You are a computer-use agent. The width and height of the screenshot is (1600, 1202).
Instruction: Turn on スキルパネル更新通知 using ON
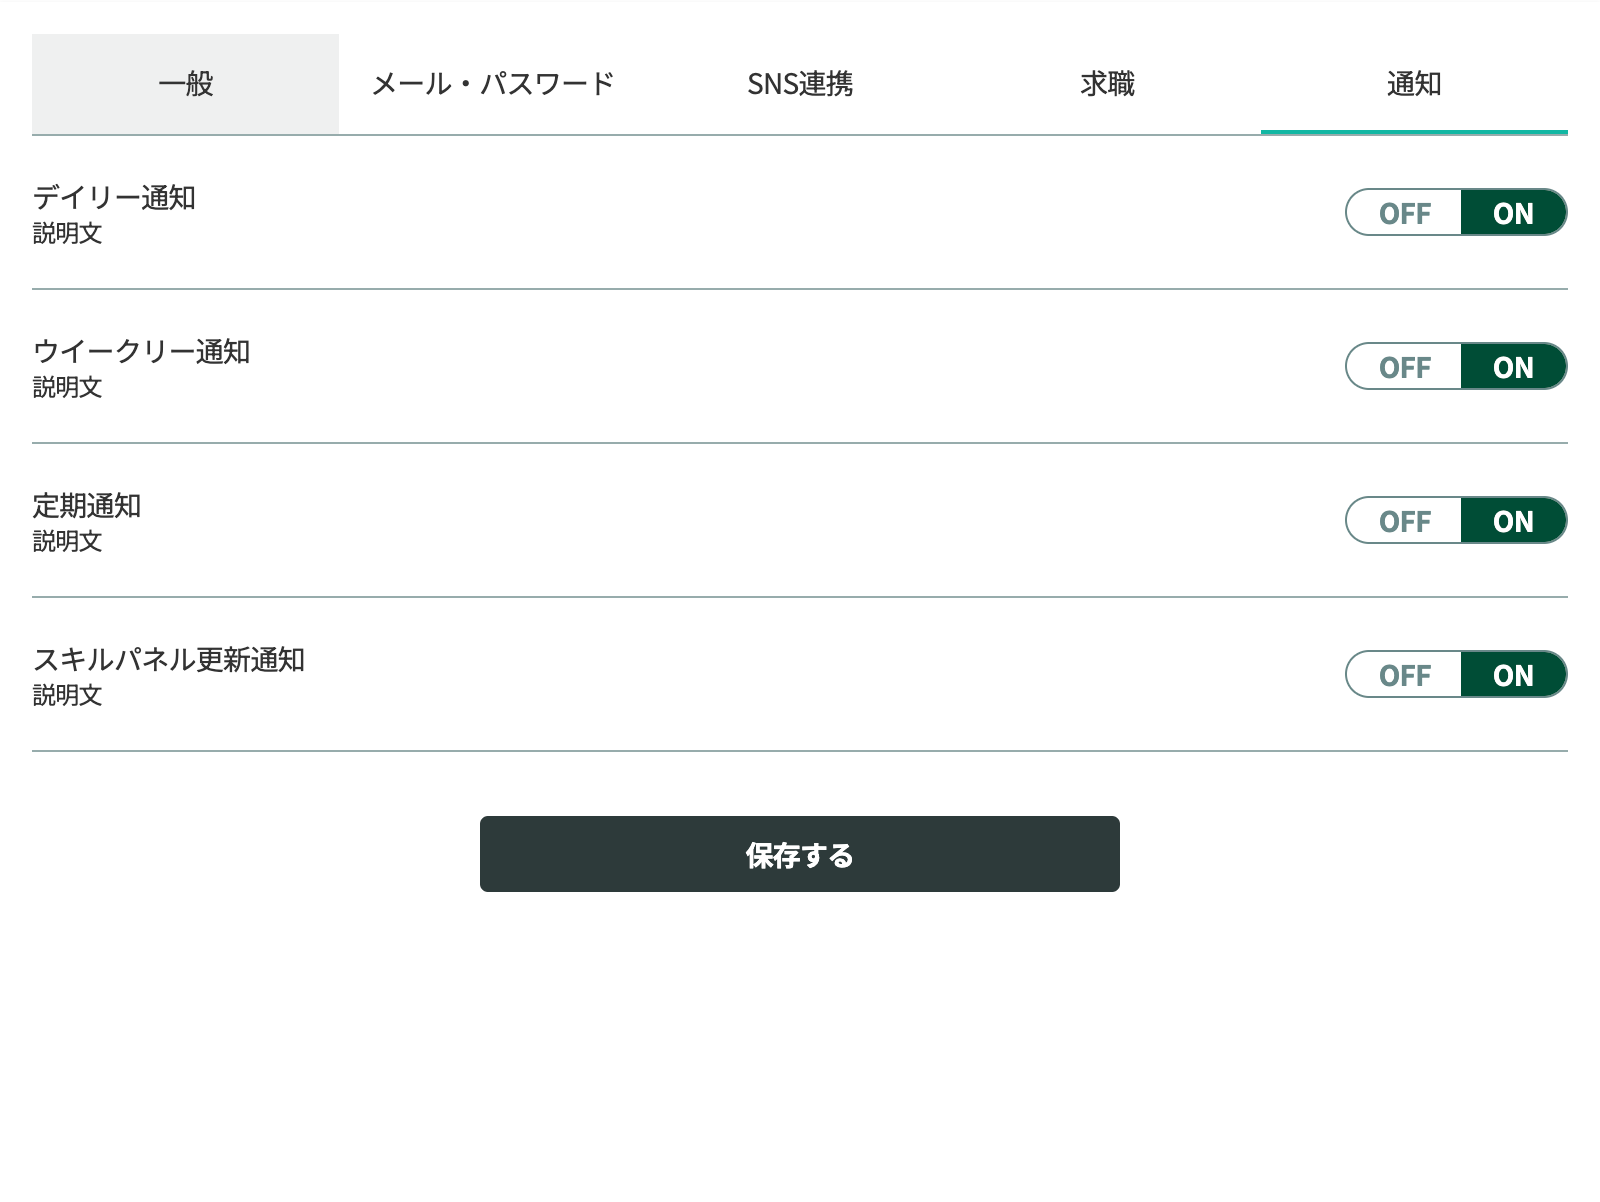[1512, 675]
